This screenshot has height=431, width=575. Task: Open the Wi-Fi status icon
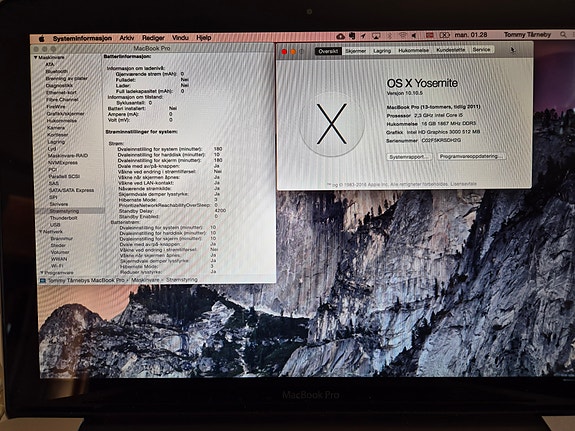[403, 36]
